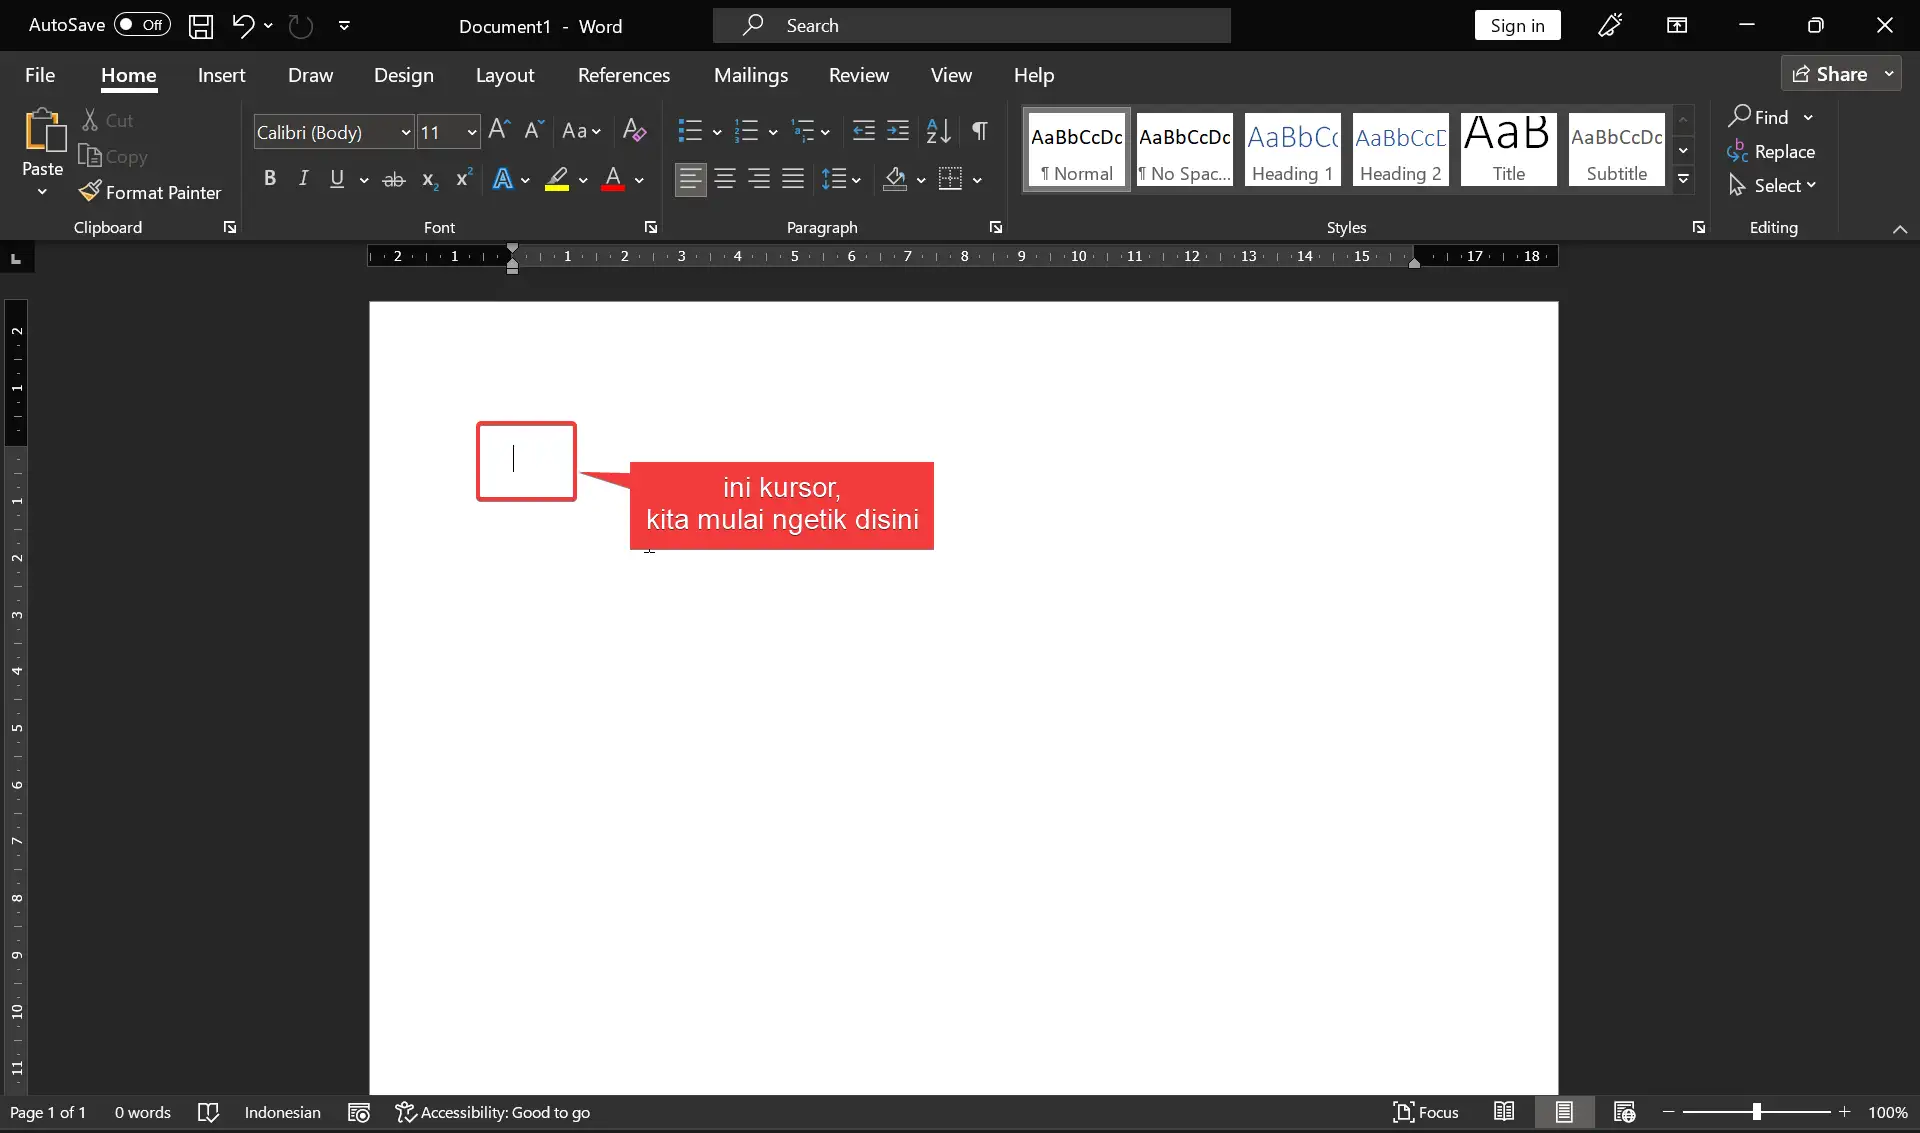1920x1133 pixels.
Task: Click the Sort A-Z icon
Action: [x=938, y=130]
